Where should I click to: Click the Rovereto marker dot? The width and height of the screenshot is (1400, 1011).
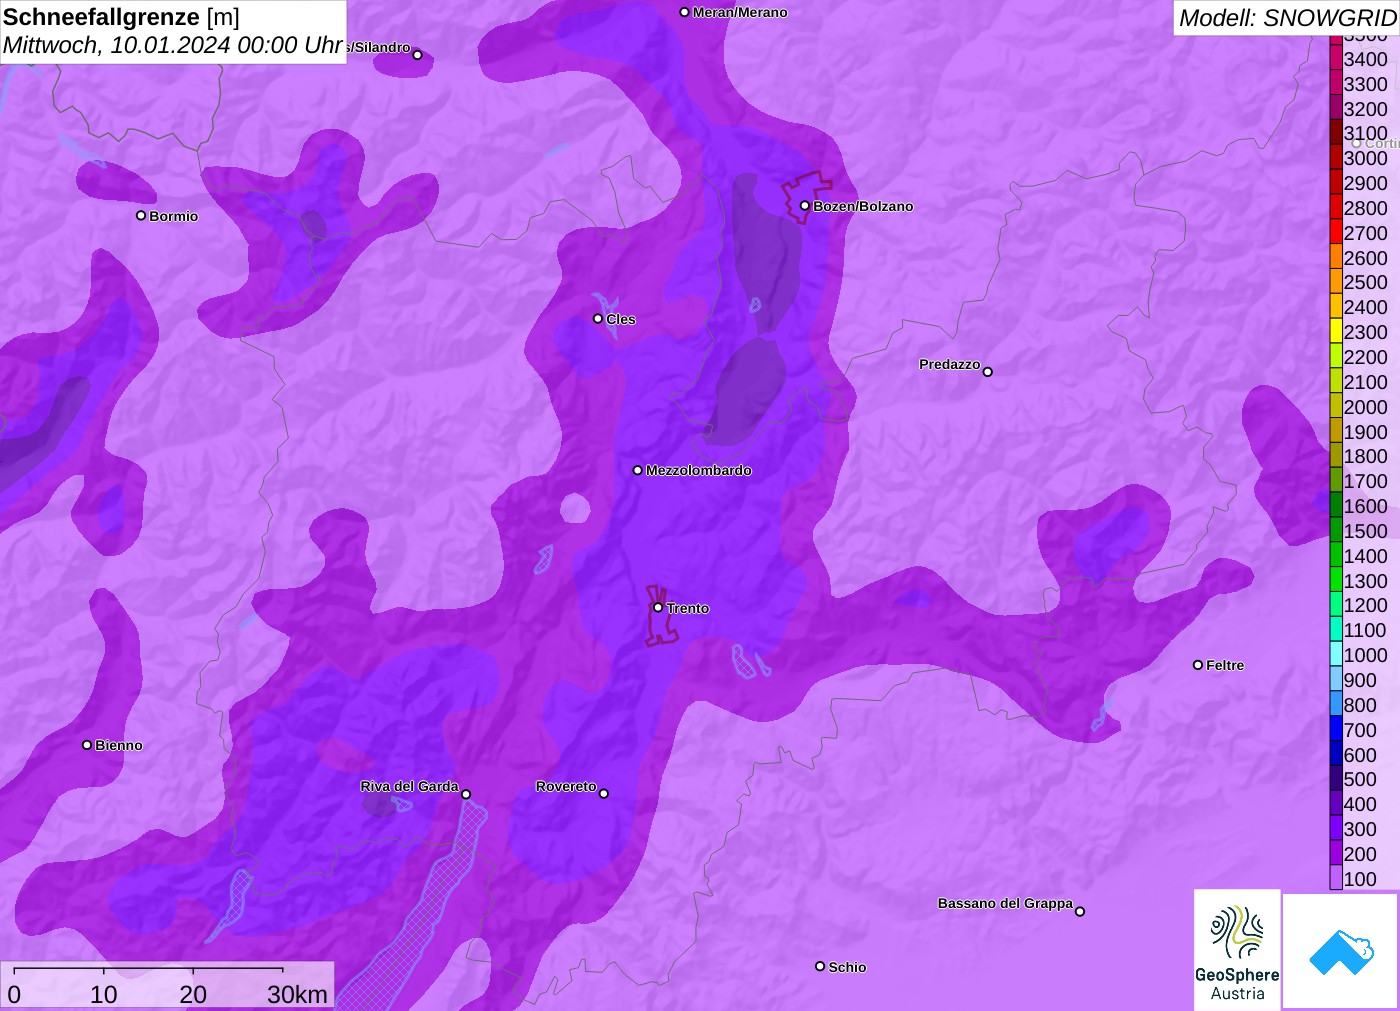tap(604, 793)
